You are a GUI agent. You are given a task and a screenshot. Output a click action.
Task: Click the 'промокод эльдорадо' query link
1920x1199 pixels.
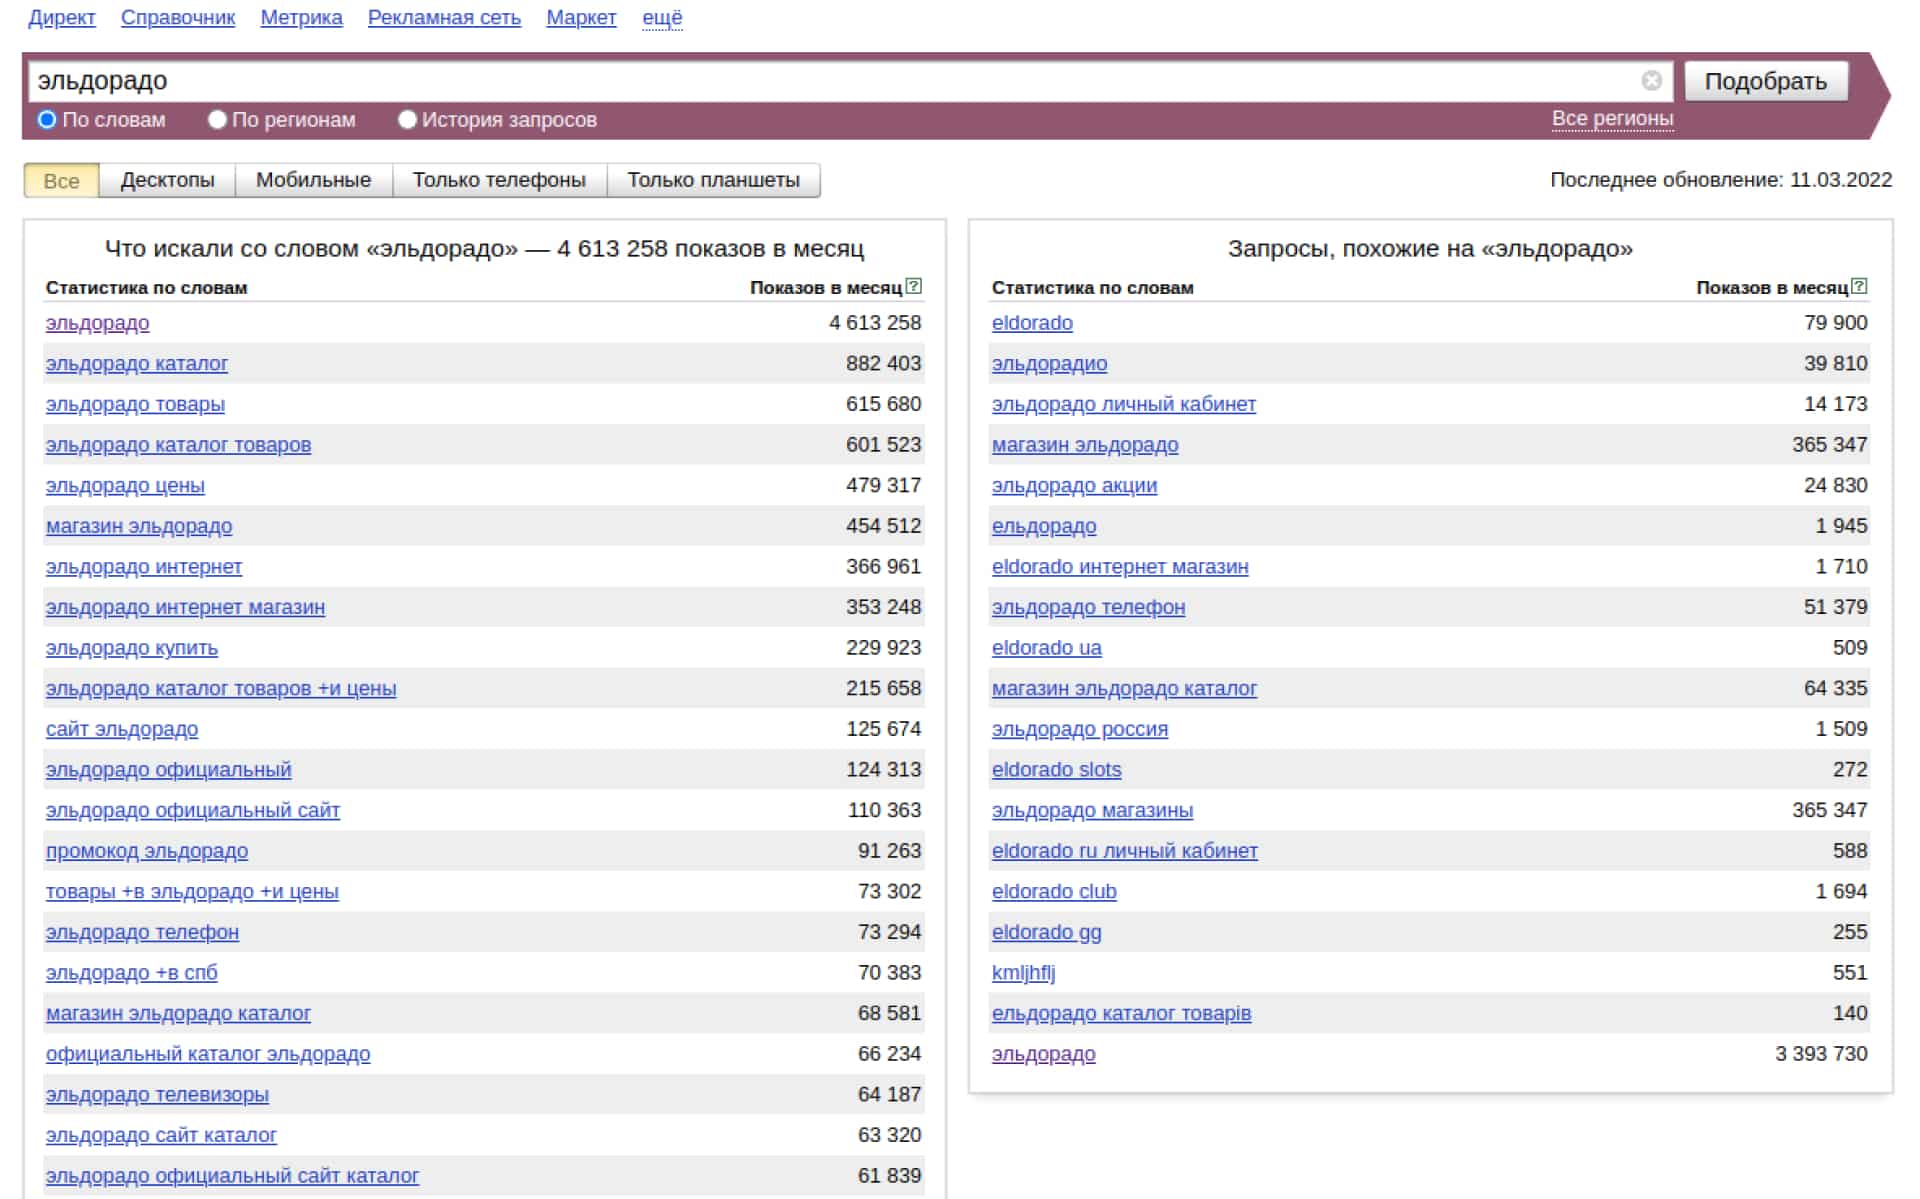coord(147,851)
